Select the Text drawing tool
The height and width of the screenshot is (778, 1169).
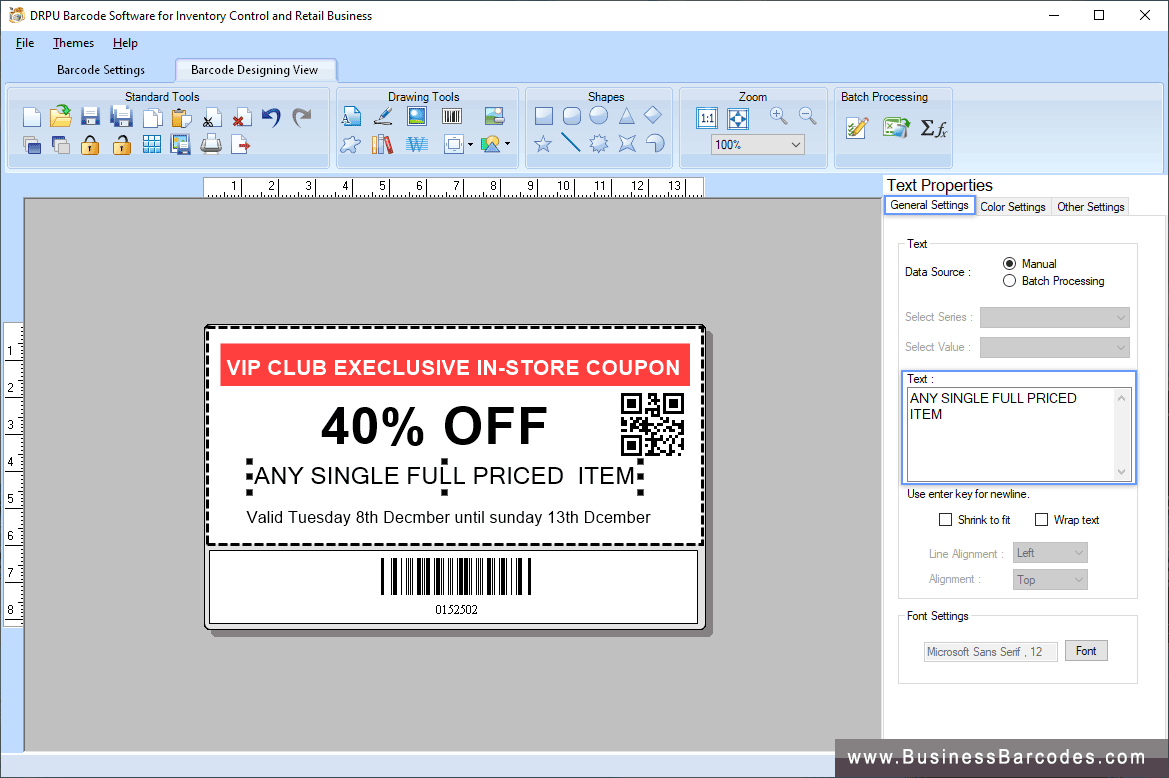(x=351, y=115)
